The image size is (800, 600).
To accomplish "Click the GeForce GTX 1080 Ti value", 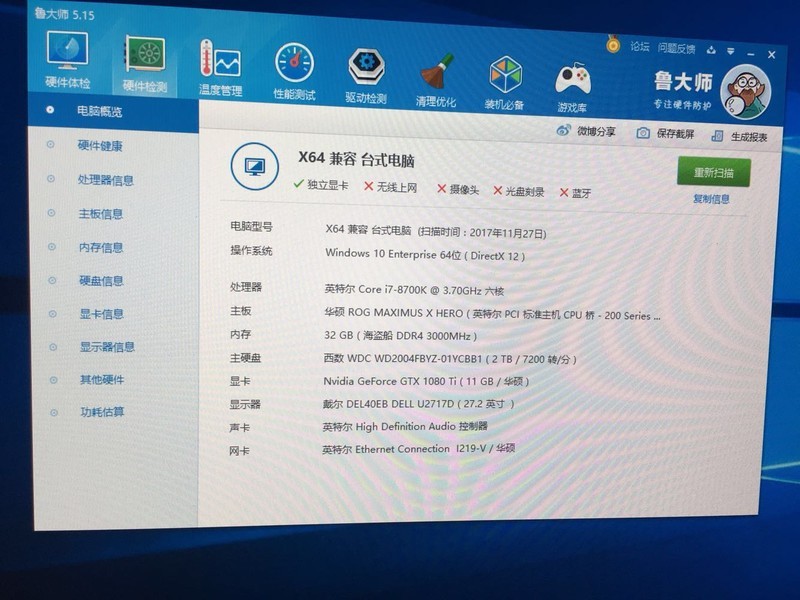I will click(x=426, y=381).
